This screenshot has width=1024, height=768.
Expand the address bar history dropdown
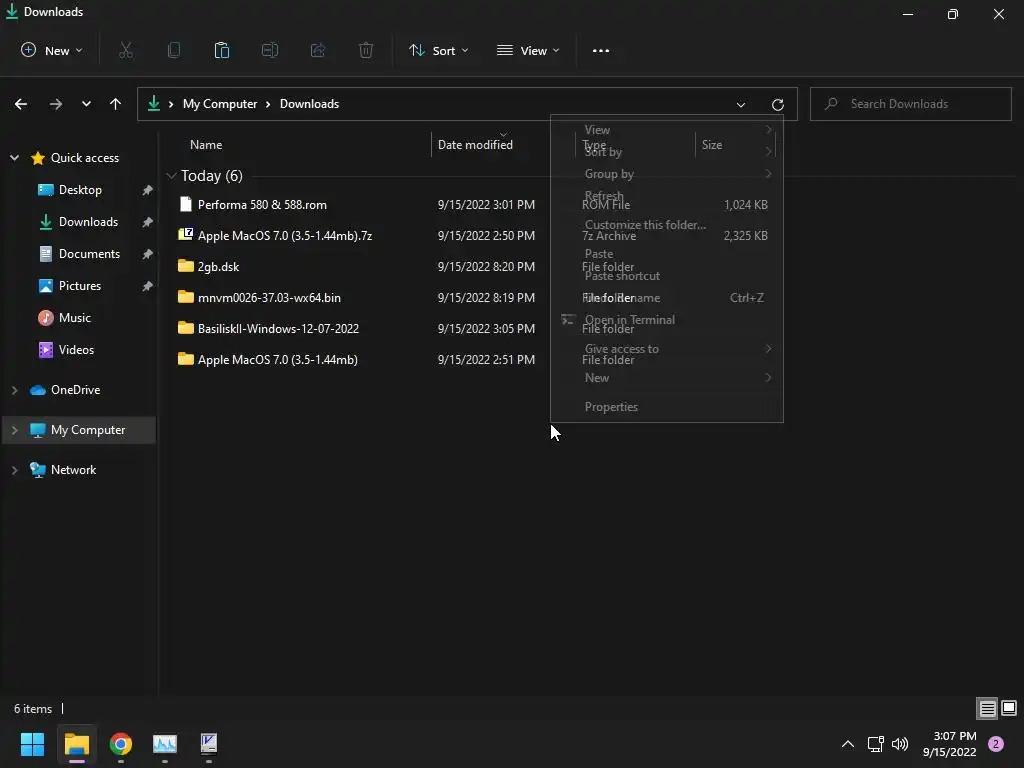[741, 104]
